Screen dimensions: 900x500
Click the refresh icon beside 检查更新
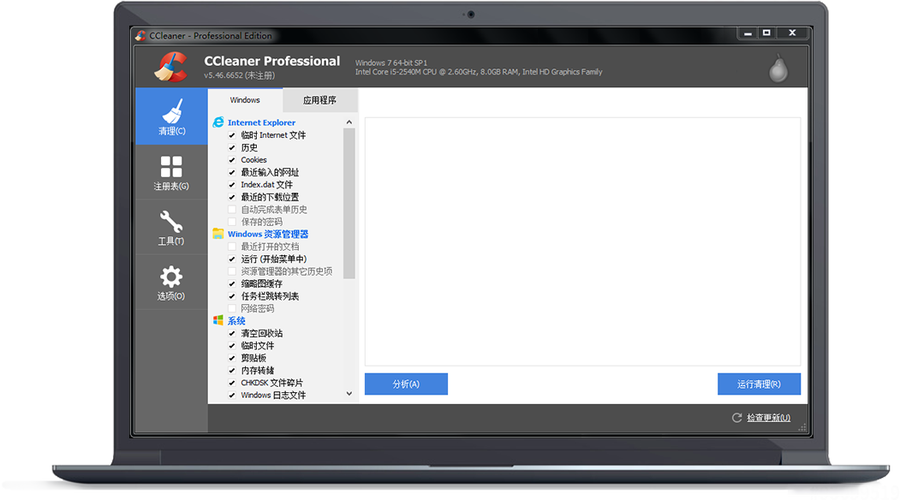tap(737, 417)
